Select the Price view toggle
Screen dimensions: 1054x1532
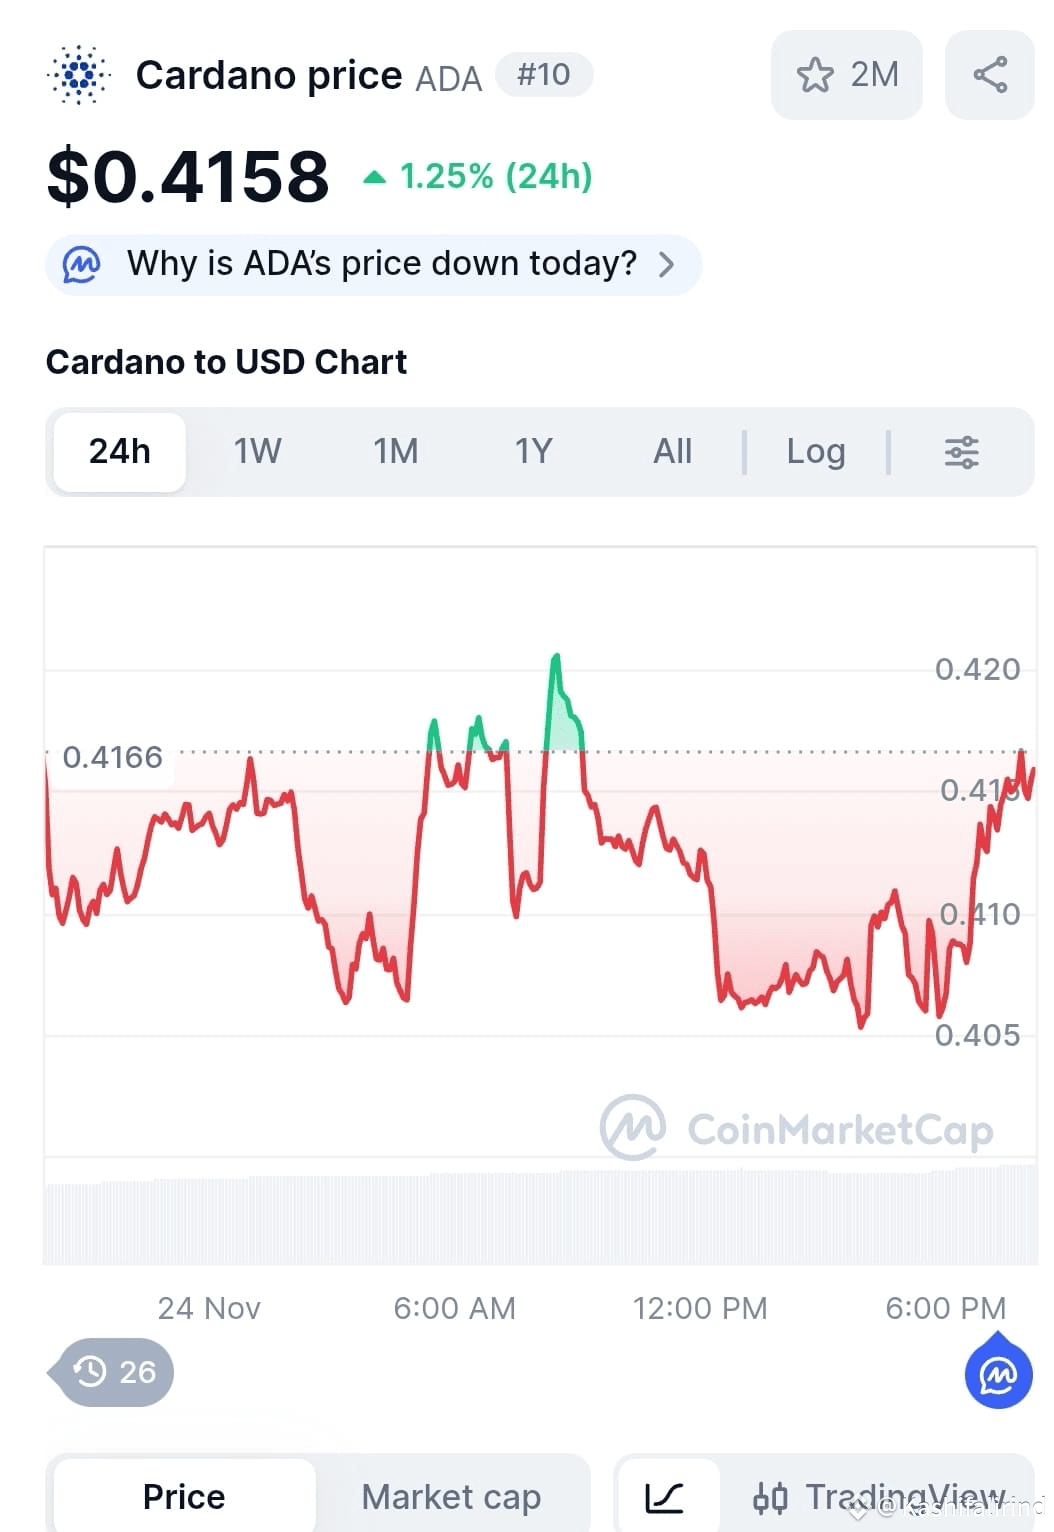pyautogui.click(x=184, y=1497)
